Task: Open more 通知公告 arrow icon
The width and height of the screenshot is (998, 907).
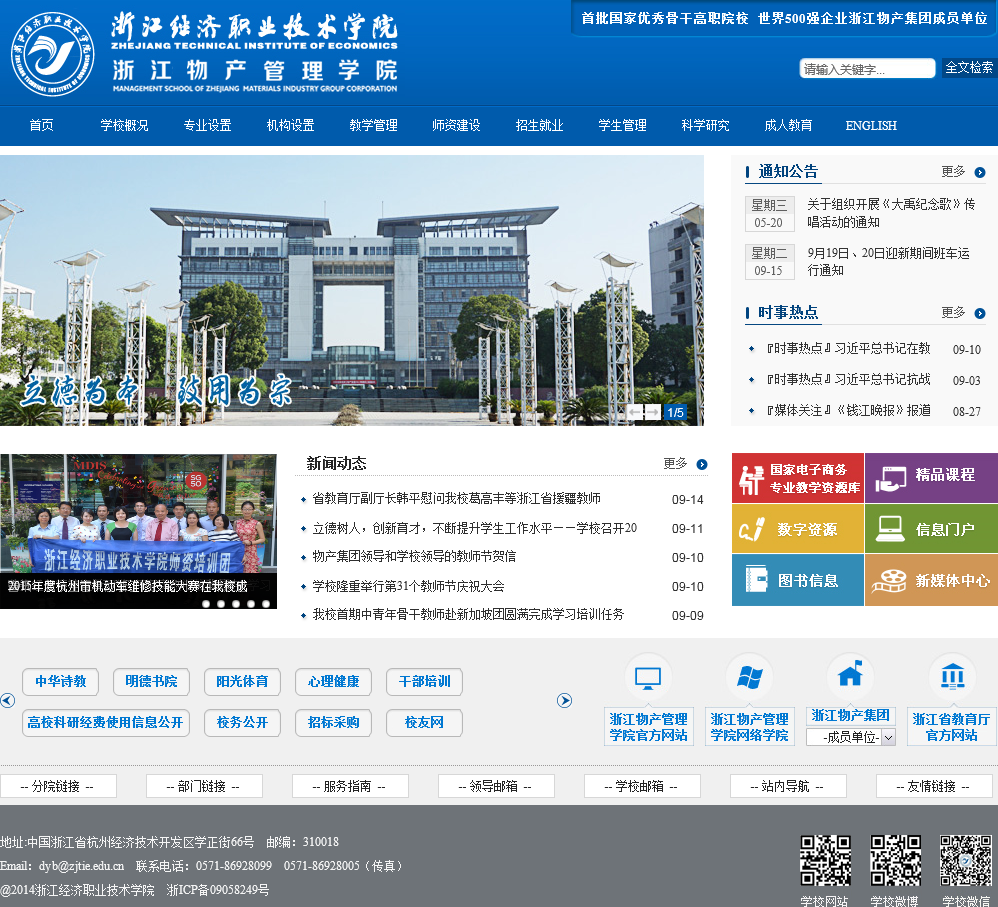Action: tap(980, 172)
